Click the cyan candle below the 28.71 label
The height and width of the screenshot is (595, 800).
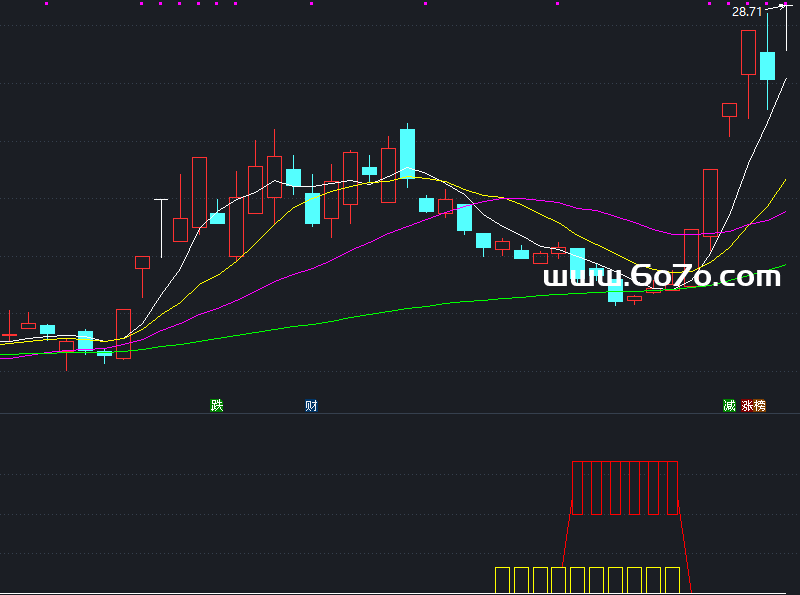point(767,66)
